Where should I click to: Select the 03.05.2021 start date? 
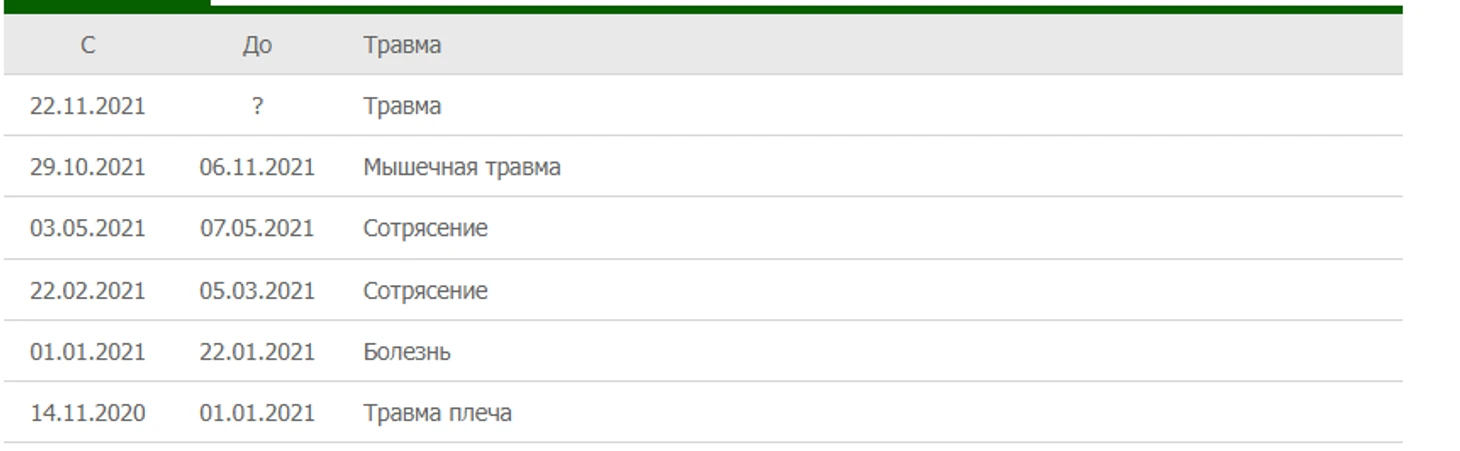(88, 228)
